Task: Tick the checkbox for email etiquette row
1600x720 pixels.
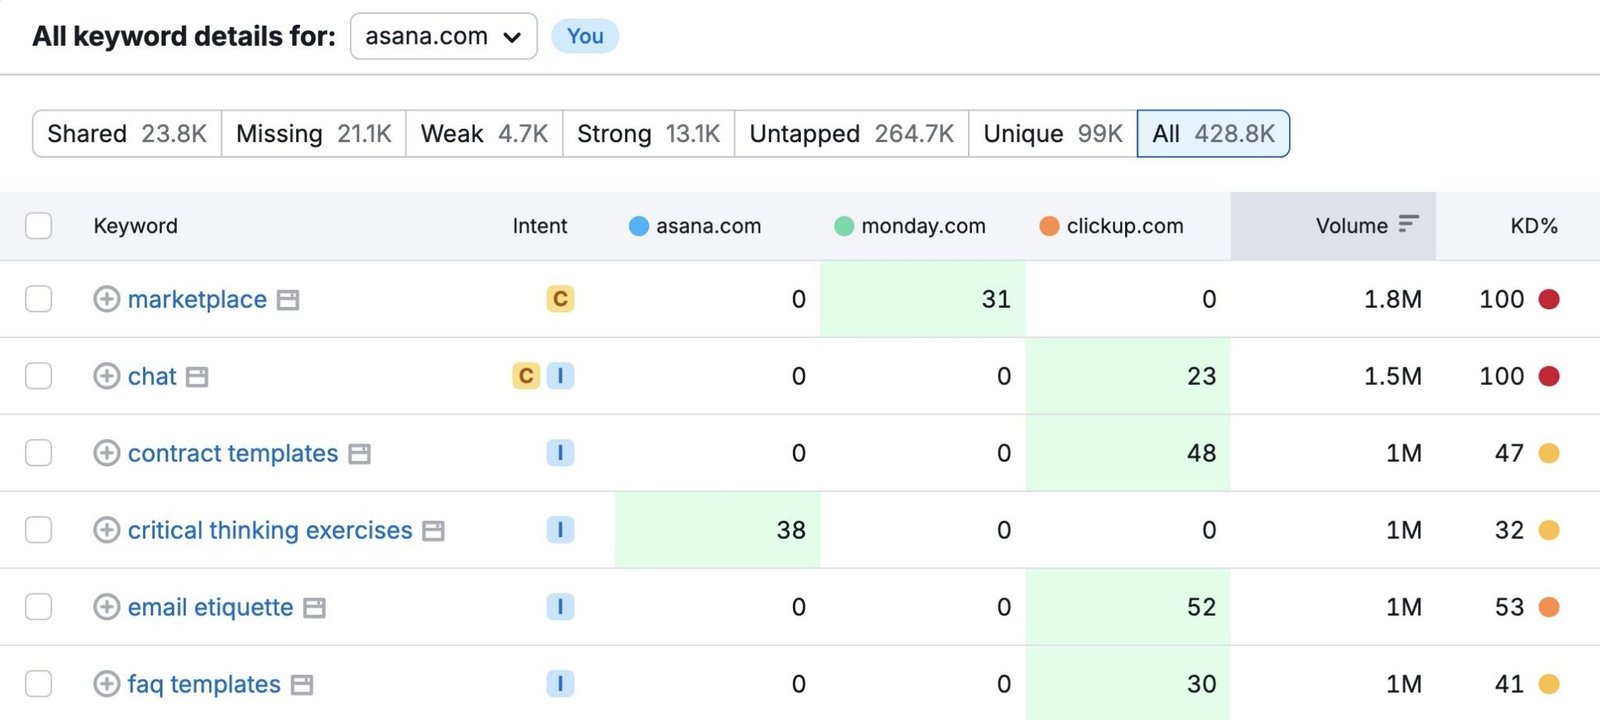Action: click(38, 607)
